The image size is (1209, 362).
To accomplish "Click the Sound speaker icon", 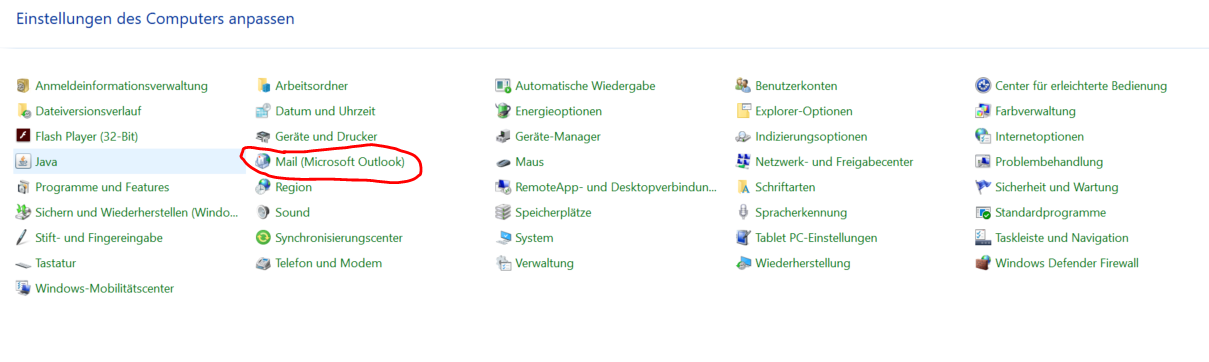I will [x=264, y=212].
